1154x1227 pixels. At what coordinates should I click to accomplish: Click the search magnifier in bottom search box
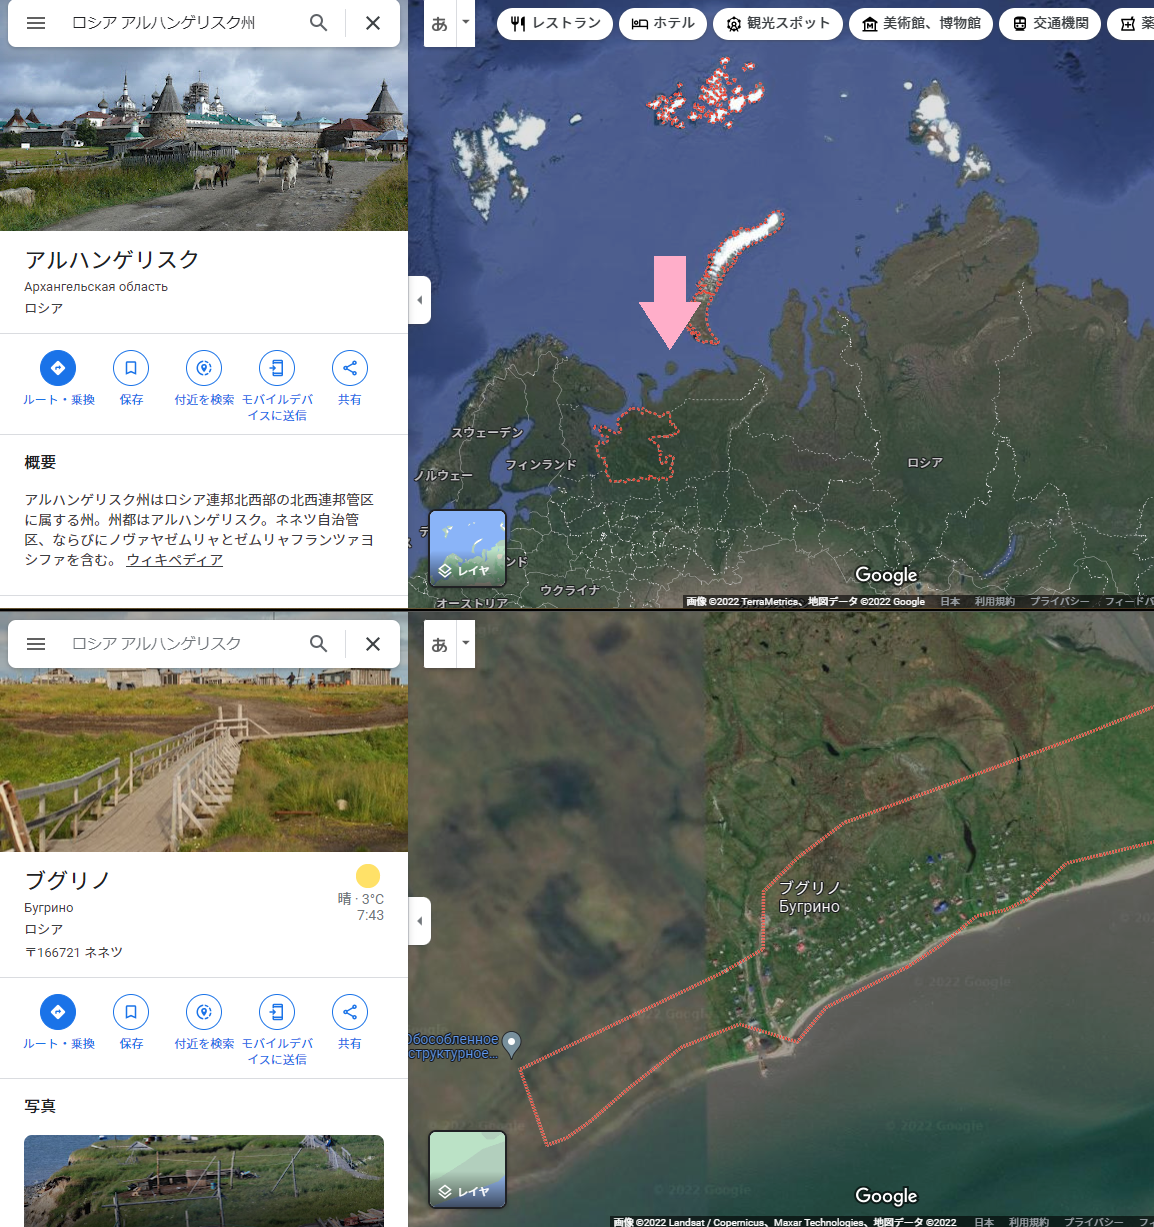[318, 644]
